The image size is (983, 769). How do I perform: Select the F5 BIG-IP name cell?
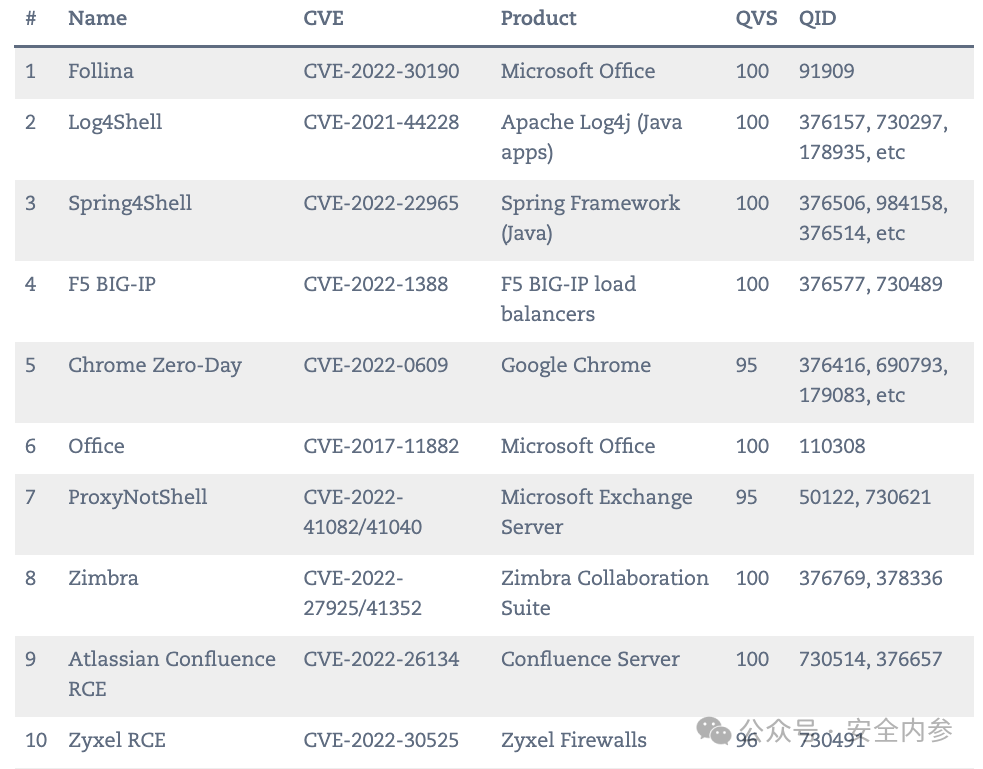click(x=112, y=284)
